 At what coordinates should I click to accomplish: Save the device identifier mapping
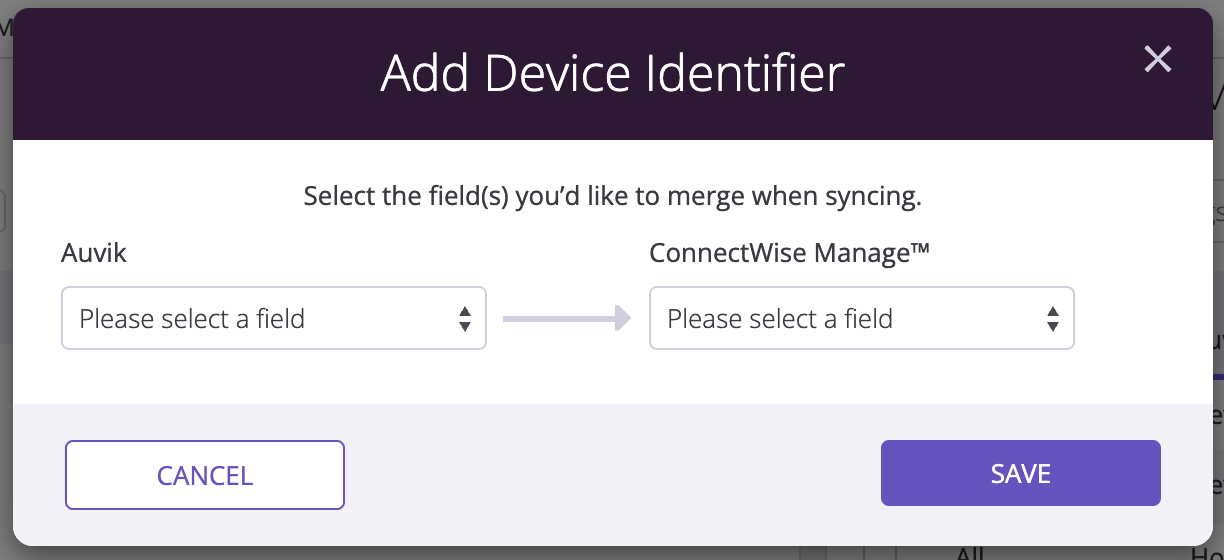tap(1021, 473)
